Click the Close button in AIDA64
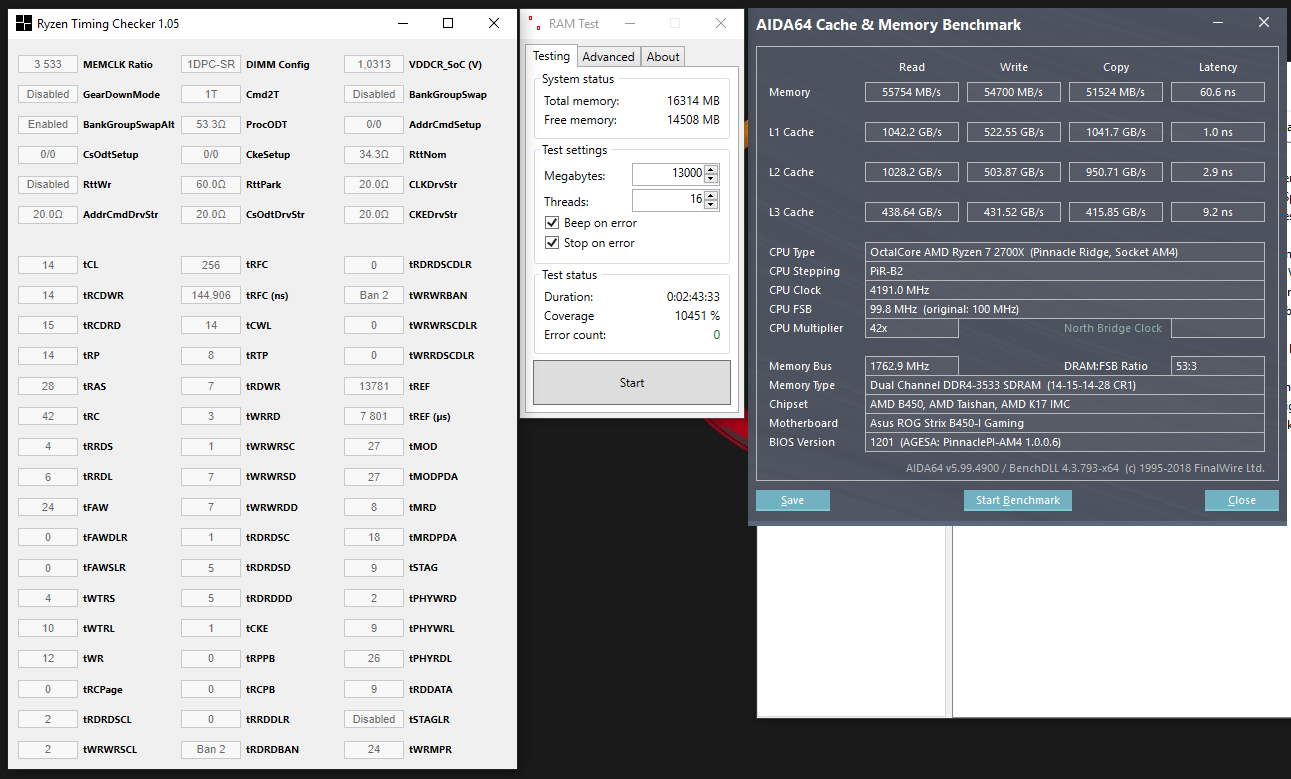This screenshot has height=779, width=1291. tap(1242, 500)
